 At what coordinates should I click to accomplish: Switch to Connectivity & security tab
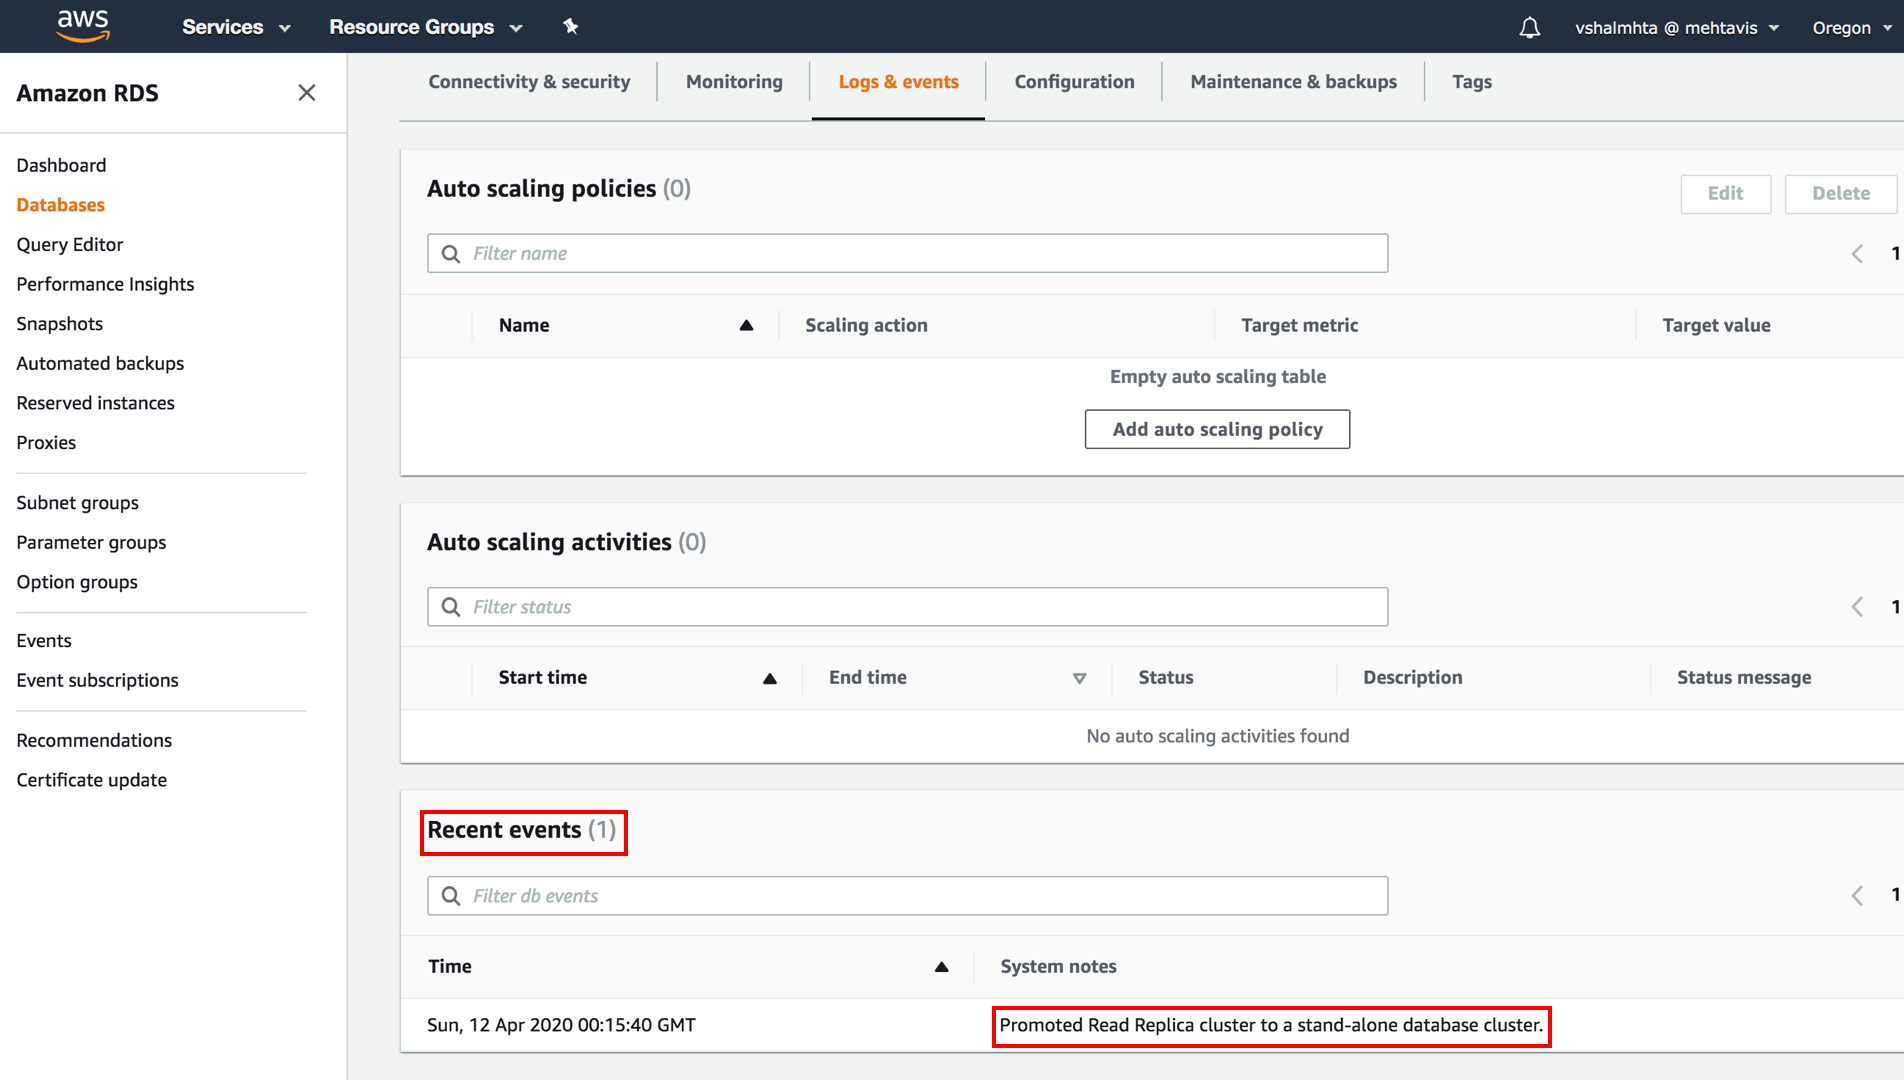(529, 82)
